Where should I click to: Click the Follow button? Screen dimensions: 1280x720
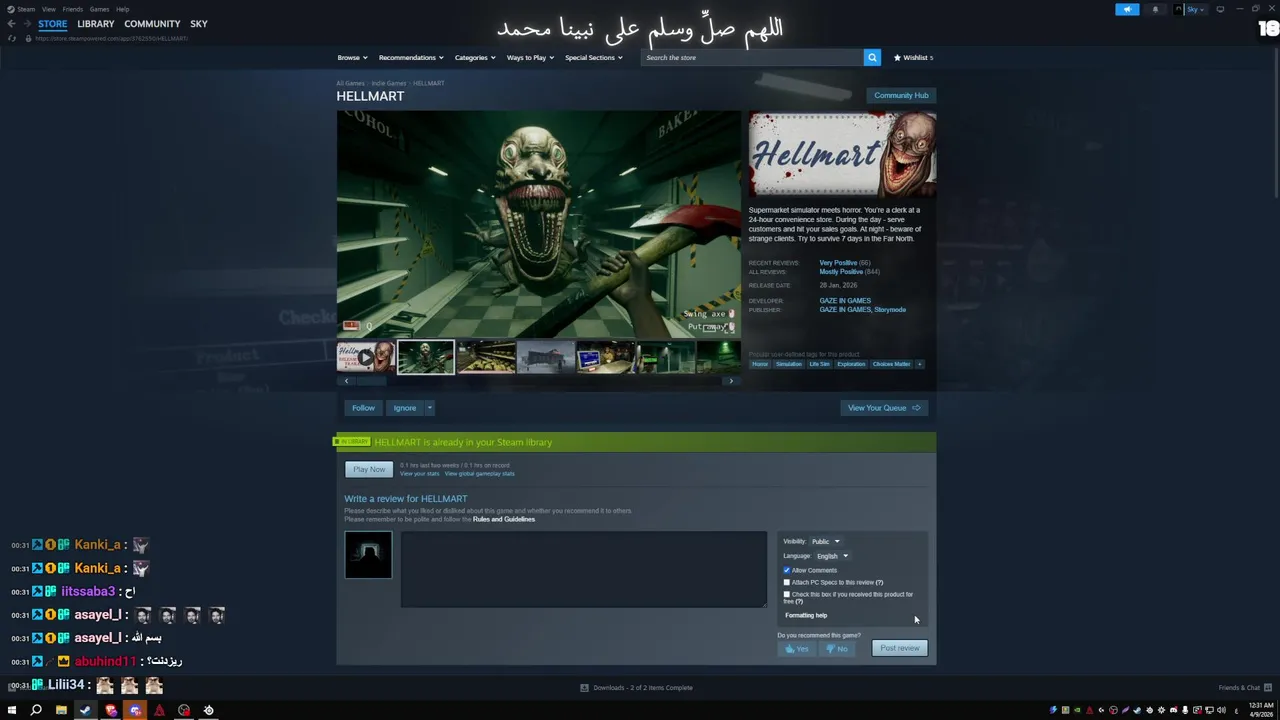(363, 408)
